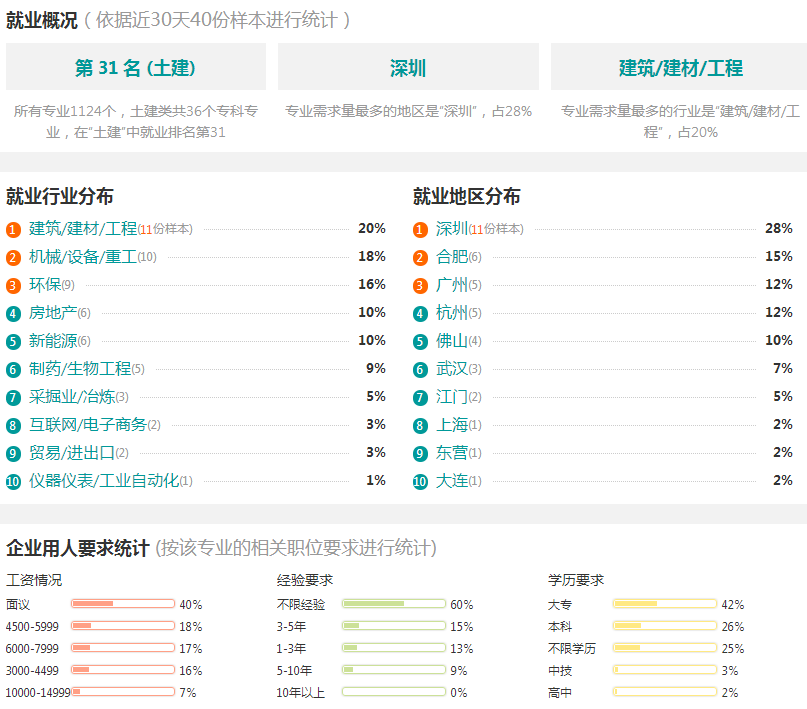
Task: Click the 深圳 top region card
Action: pyautogui.click(x=408, y=67)
